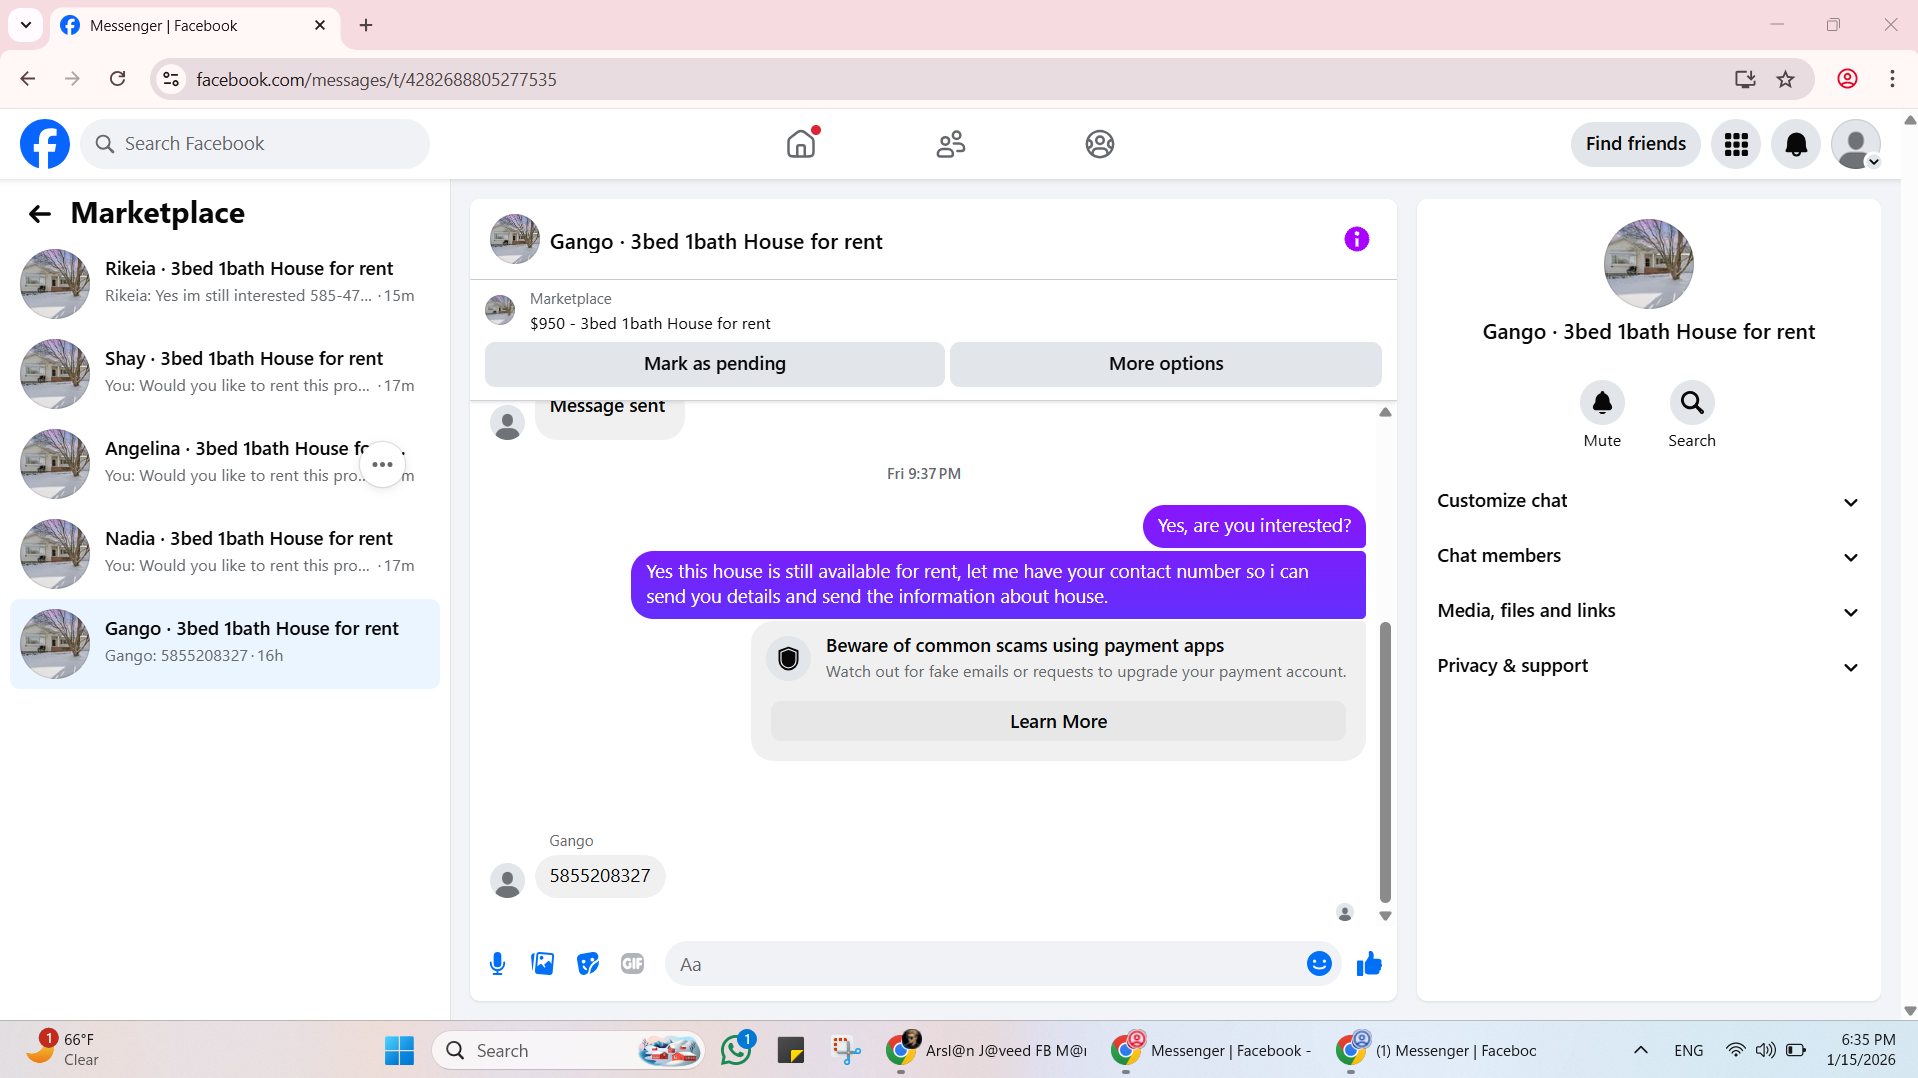
Task: Close the Messenger | Facebook tab
Action: point(320,25)
